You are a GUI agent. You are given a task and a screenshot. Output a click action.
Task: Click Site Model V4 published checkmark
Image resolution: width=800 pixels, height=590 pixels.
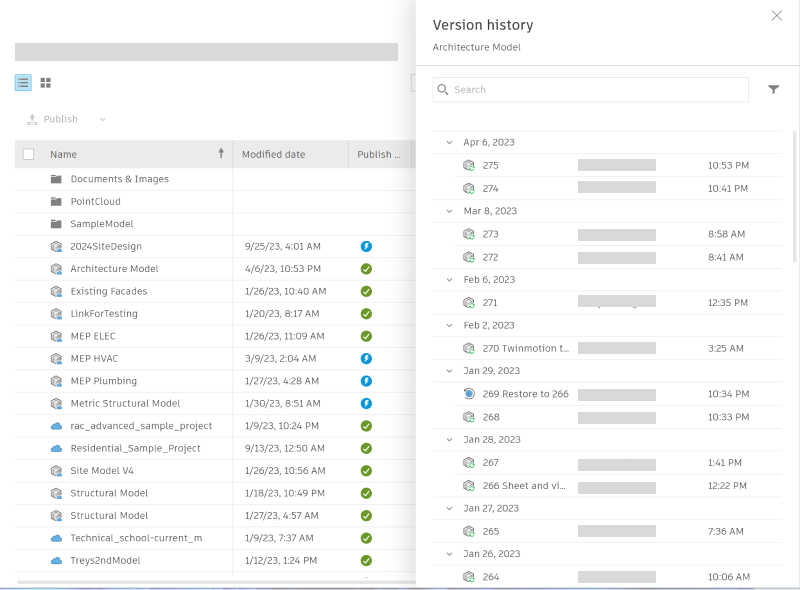click(x=366, y=471)
